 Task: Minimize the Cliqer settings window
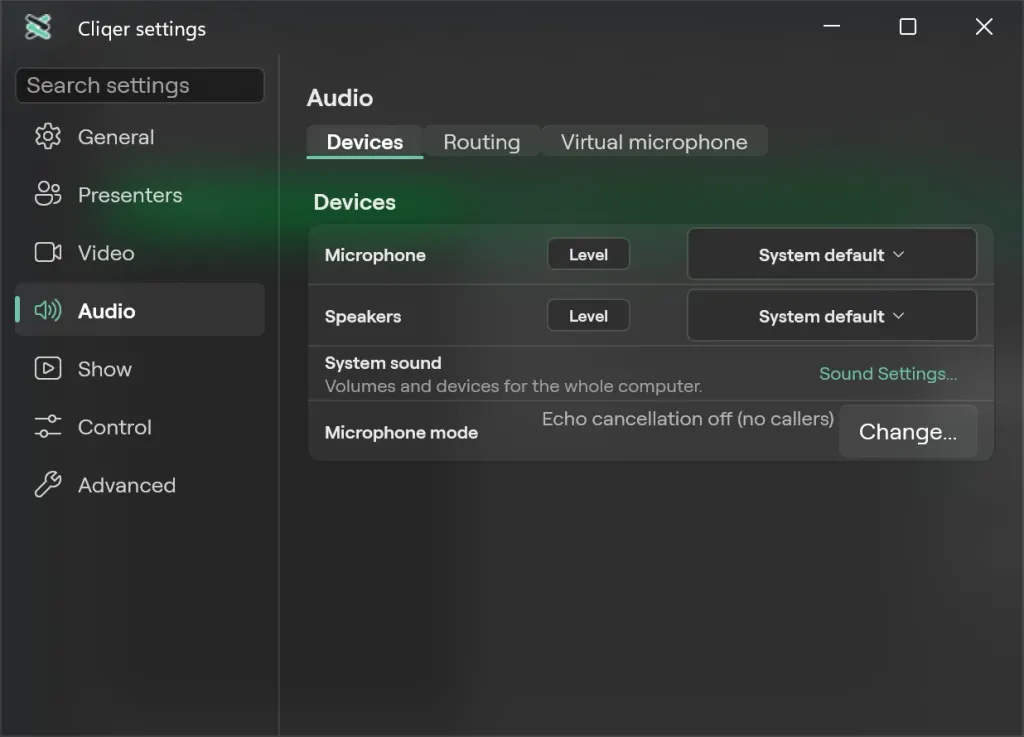(x=831, y=27)
